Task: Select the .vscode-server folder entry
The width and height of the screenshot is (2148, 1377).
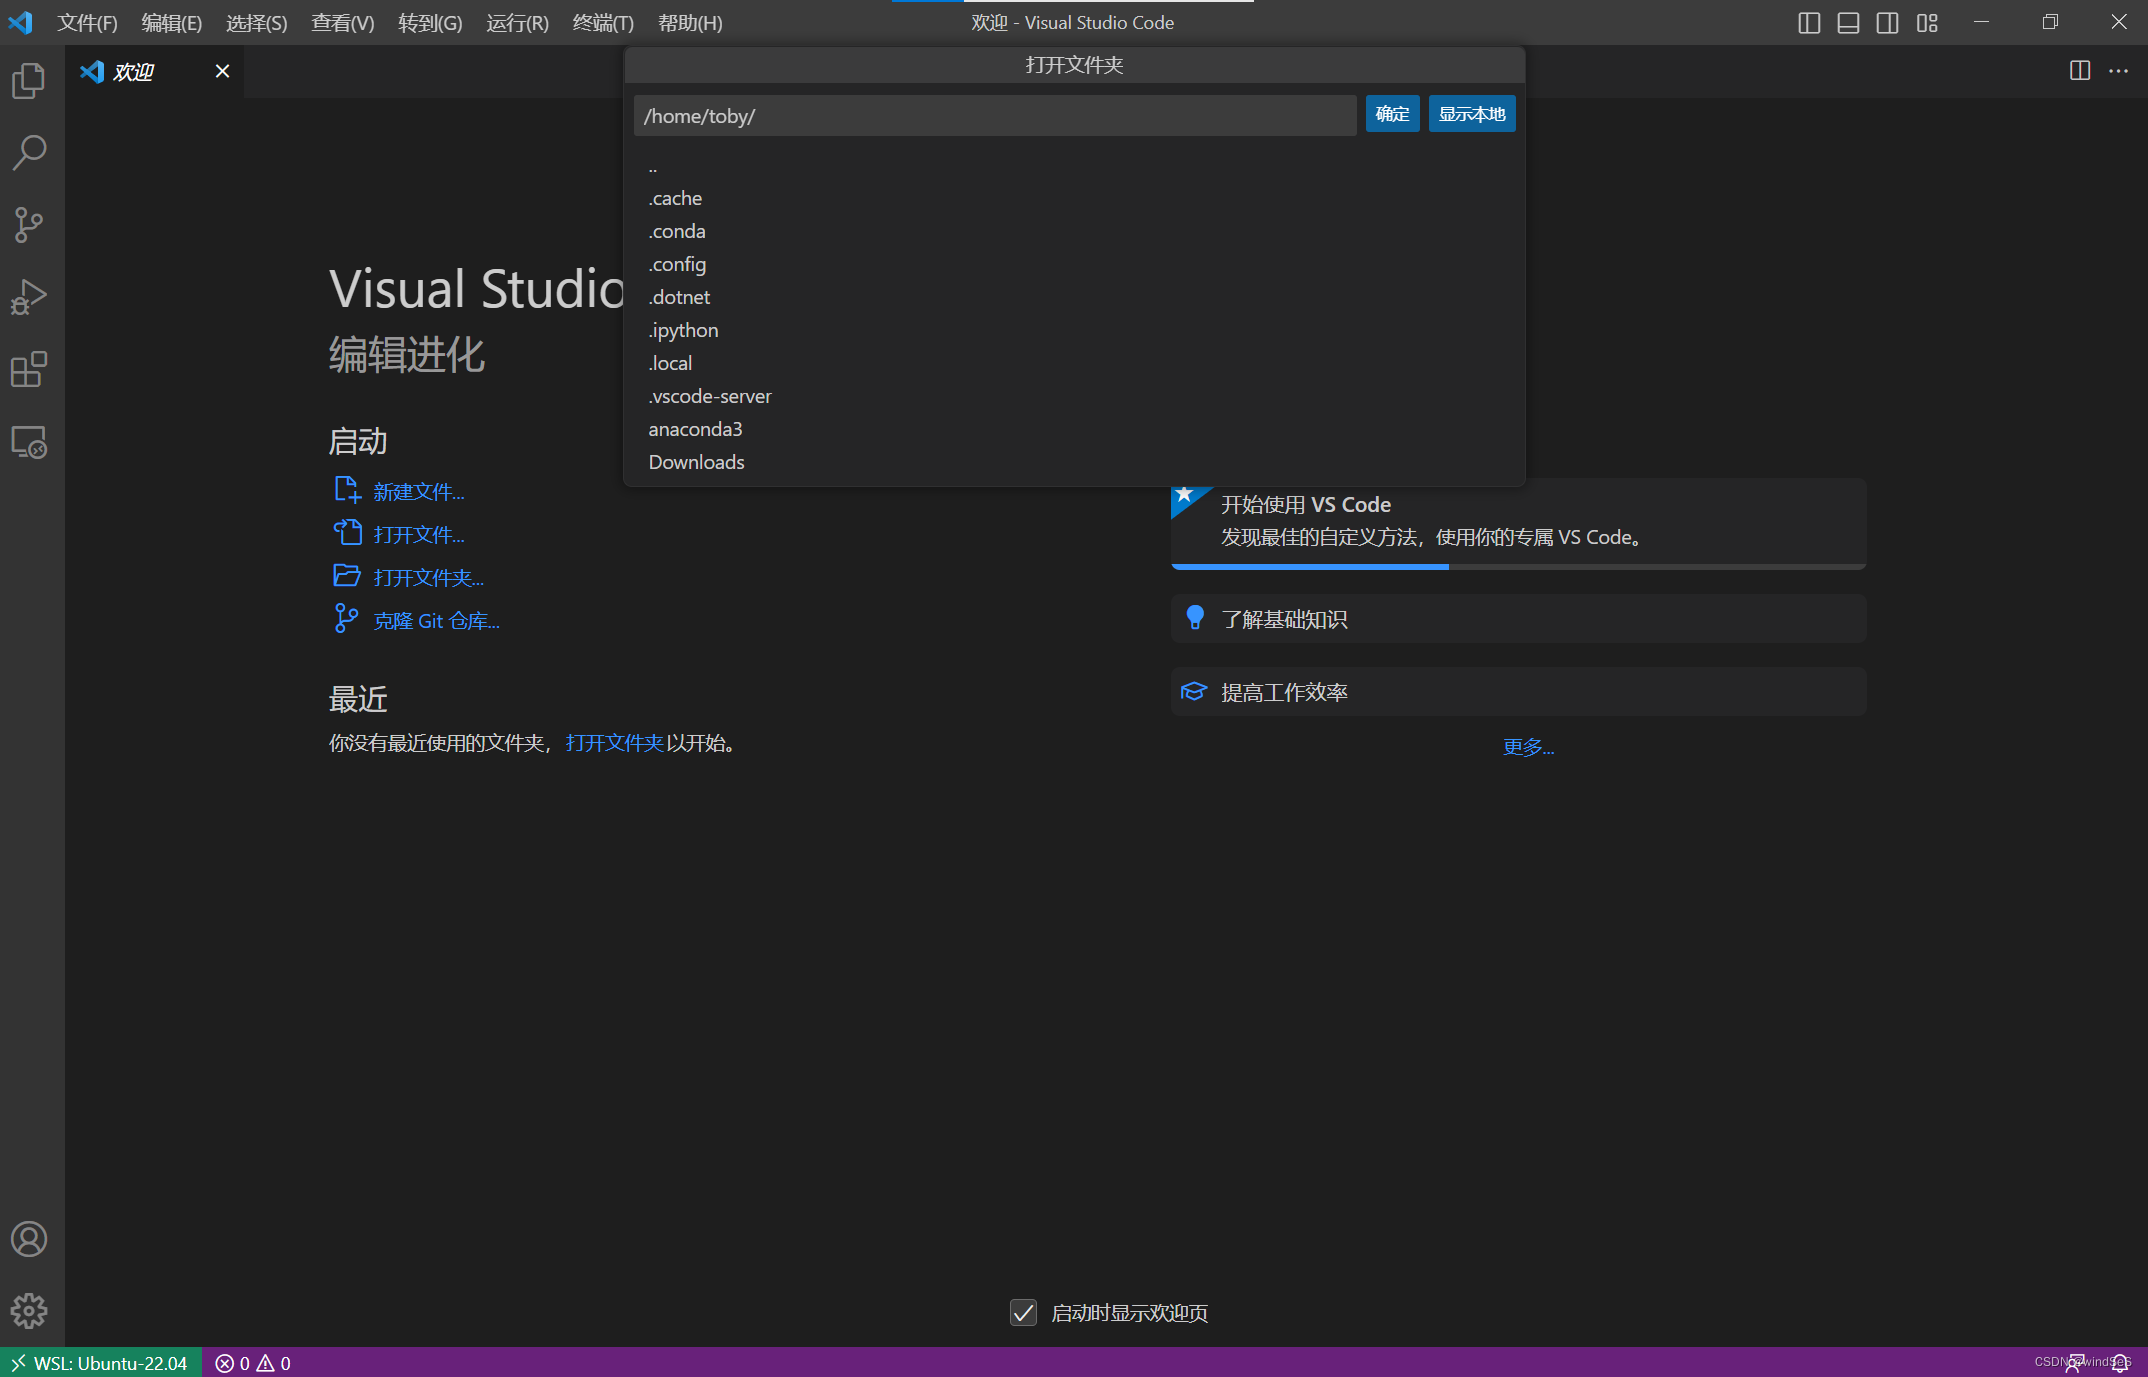Action: [x=1074, y=396]
